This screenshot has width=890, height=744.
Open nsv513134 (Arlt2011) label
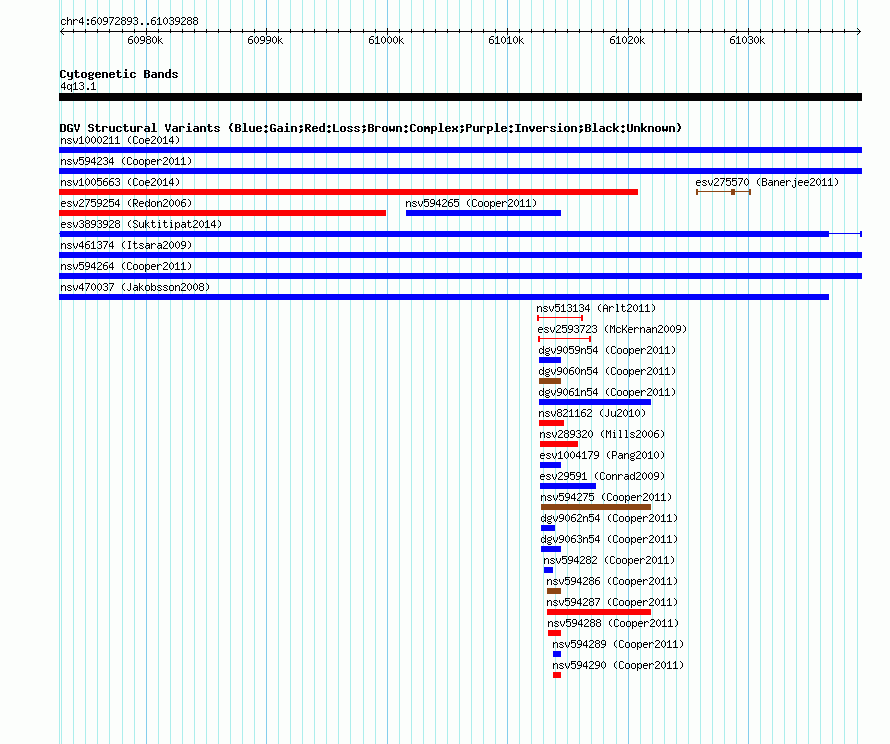click(596, 308)
